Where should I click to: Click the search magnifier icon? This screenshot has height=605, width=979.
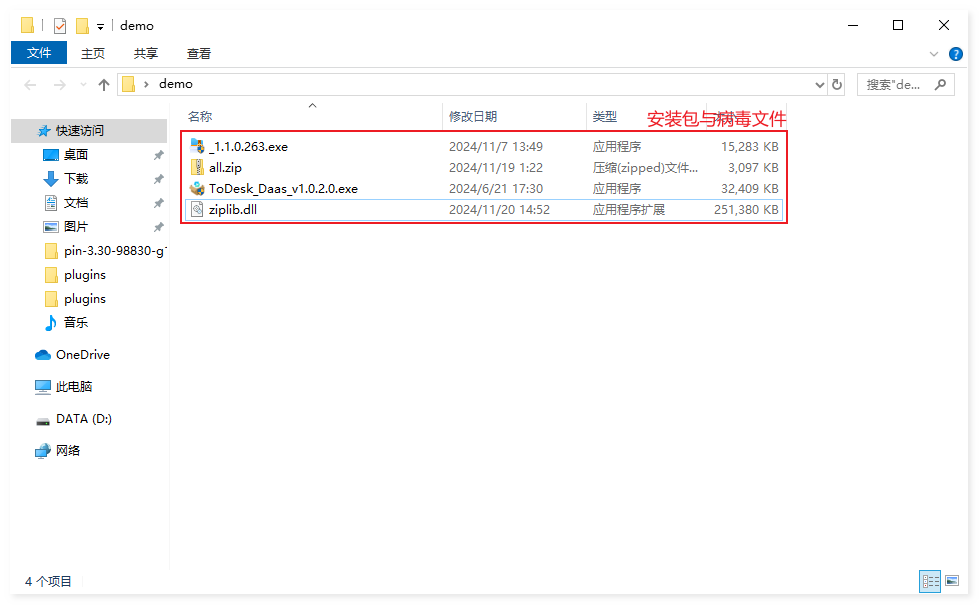pos(940,85)
